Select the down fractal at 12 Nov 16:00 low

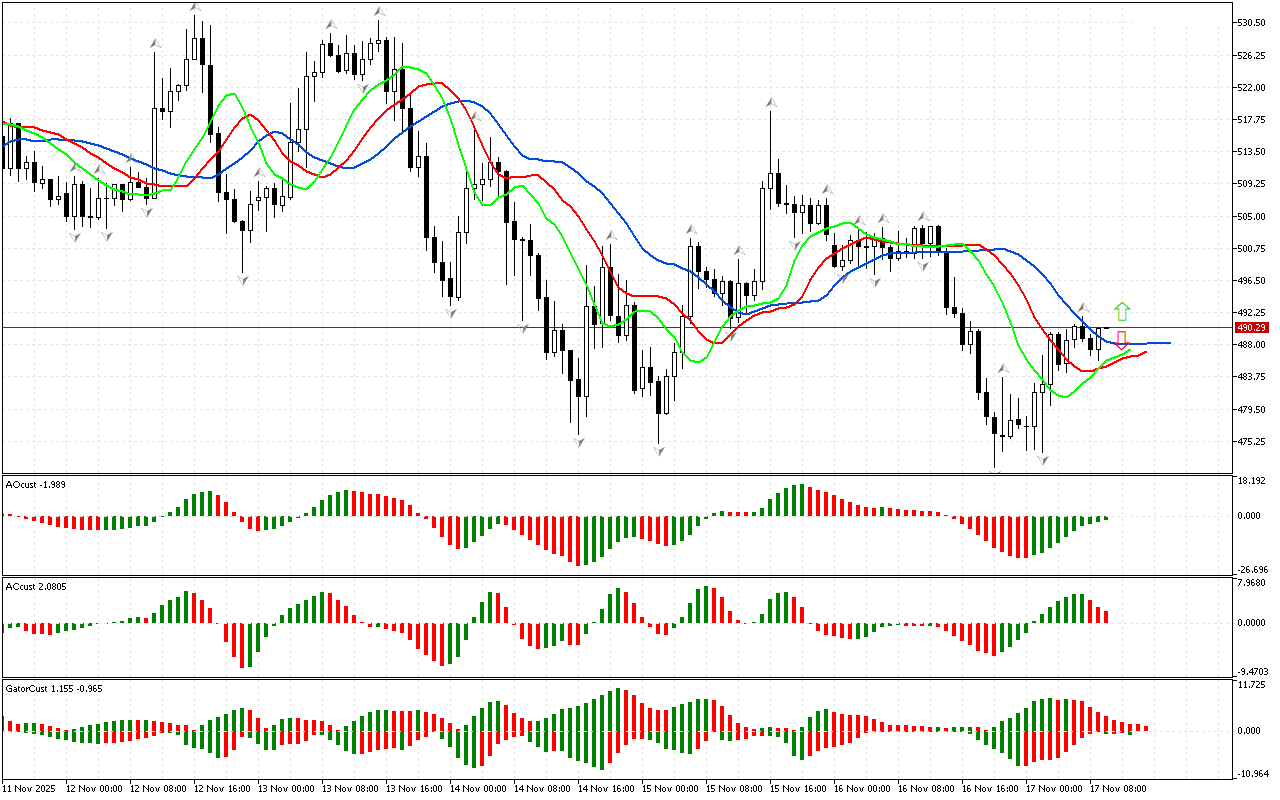(x=243, y=280)
